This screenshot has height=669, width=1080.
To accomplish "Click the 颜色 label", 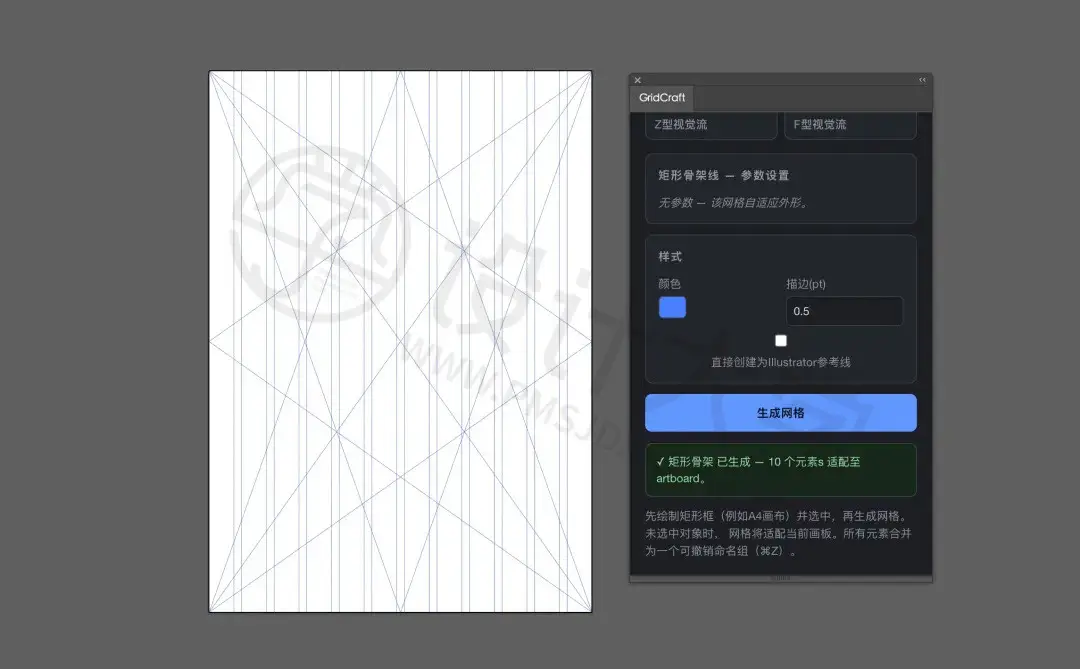I will click(x=669, y=284).
